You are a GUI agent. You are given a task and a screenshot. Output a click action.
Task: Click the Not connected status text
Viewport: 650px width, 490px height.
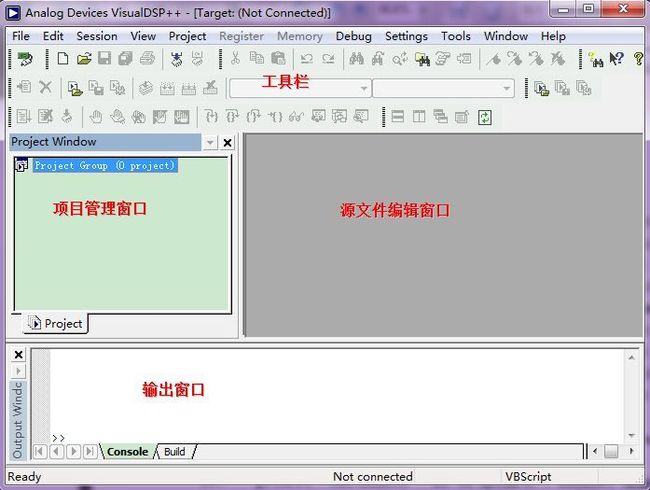point(373,477)
